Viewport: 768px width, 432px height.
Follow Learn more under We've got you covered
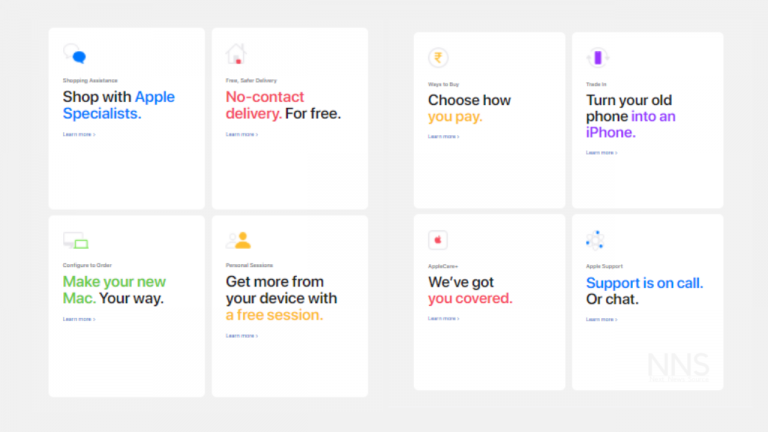coord(444,318)
